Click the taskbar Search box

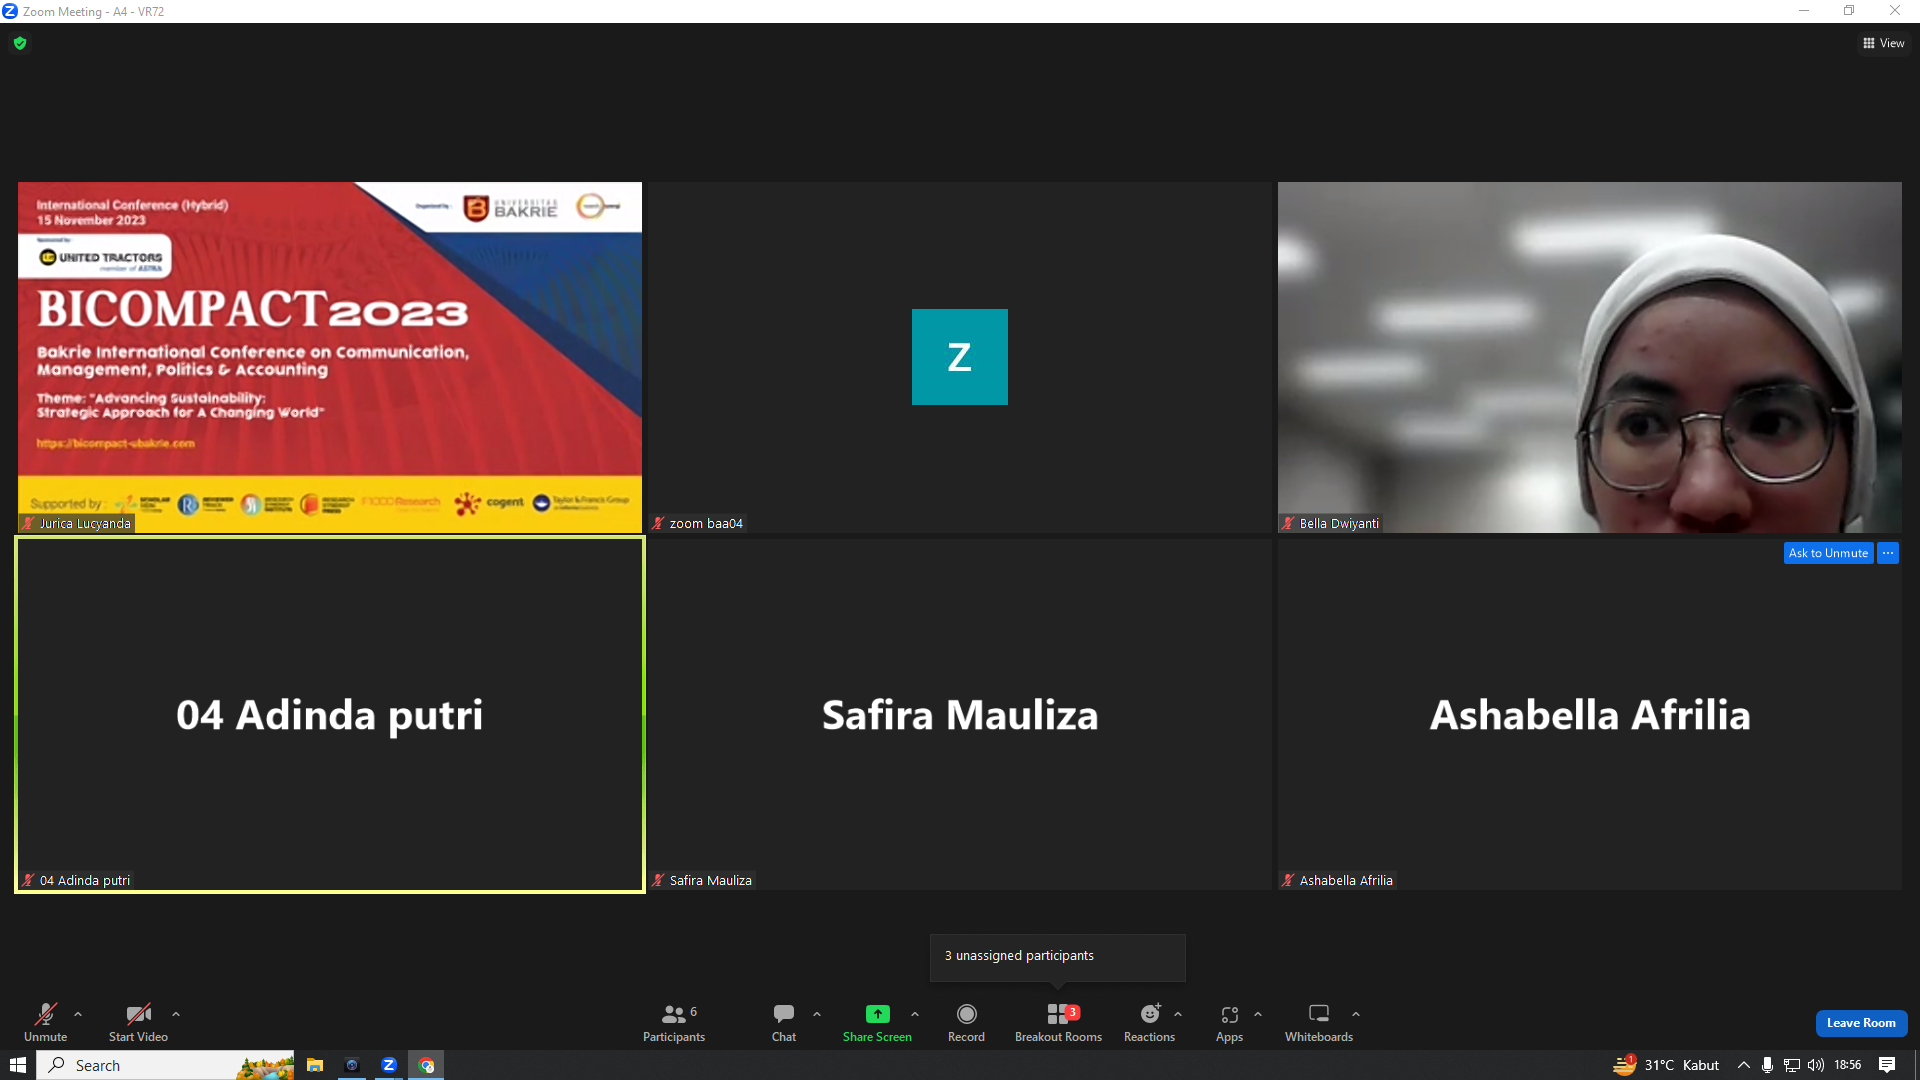coord(166,1065)
